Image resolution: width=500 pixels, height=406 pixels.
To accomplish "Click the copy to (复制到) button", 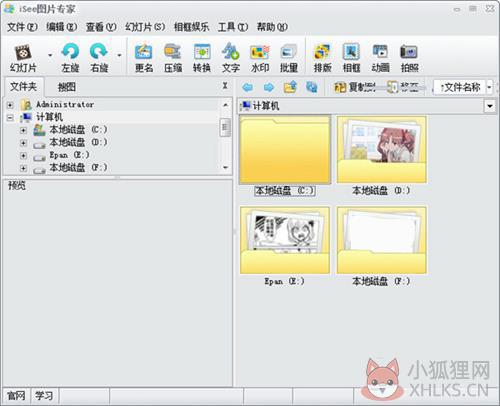I will 355,87.
